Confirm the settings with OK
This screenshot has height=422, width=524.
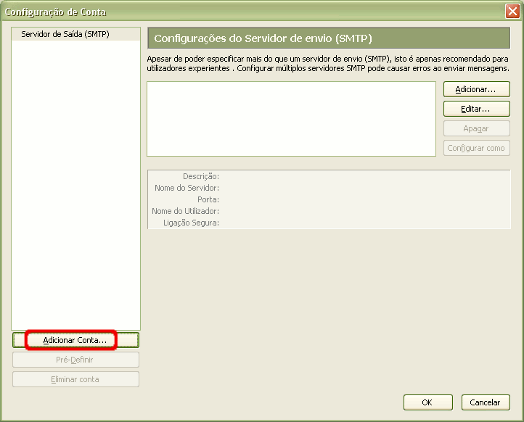[x=428, y=402]
